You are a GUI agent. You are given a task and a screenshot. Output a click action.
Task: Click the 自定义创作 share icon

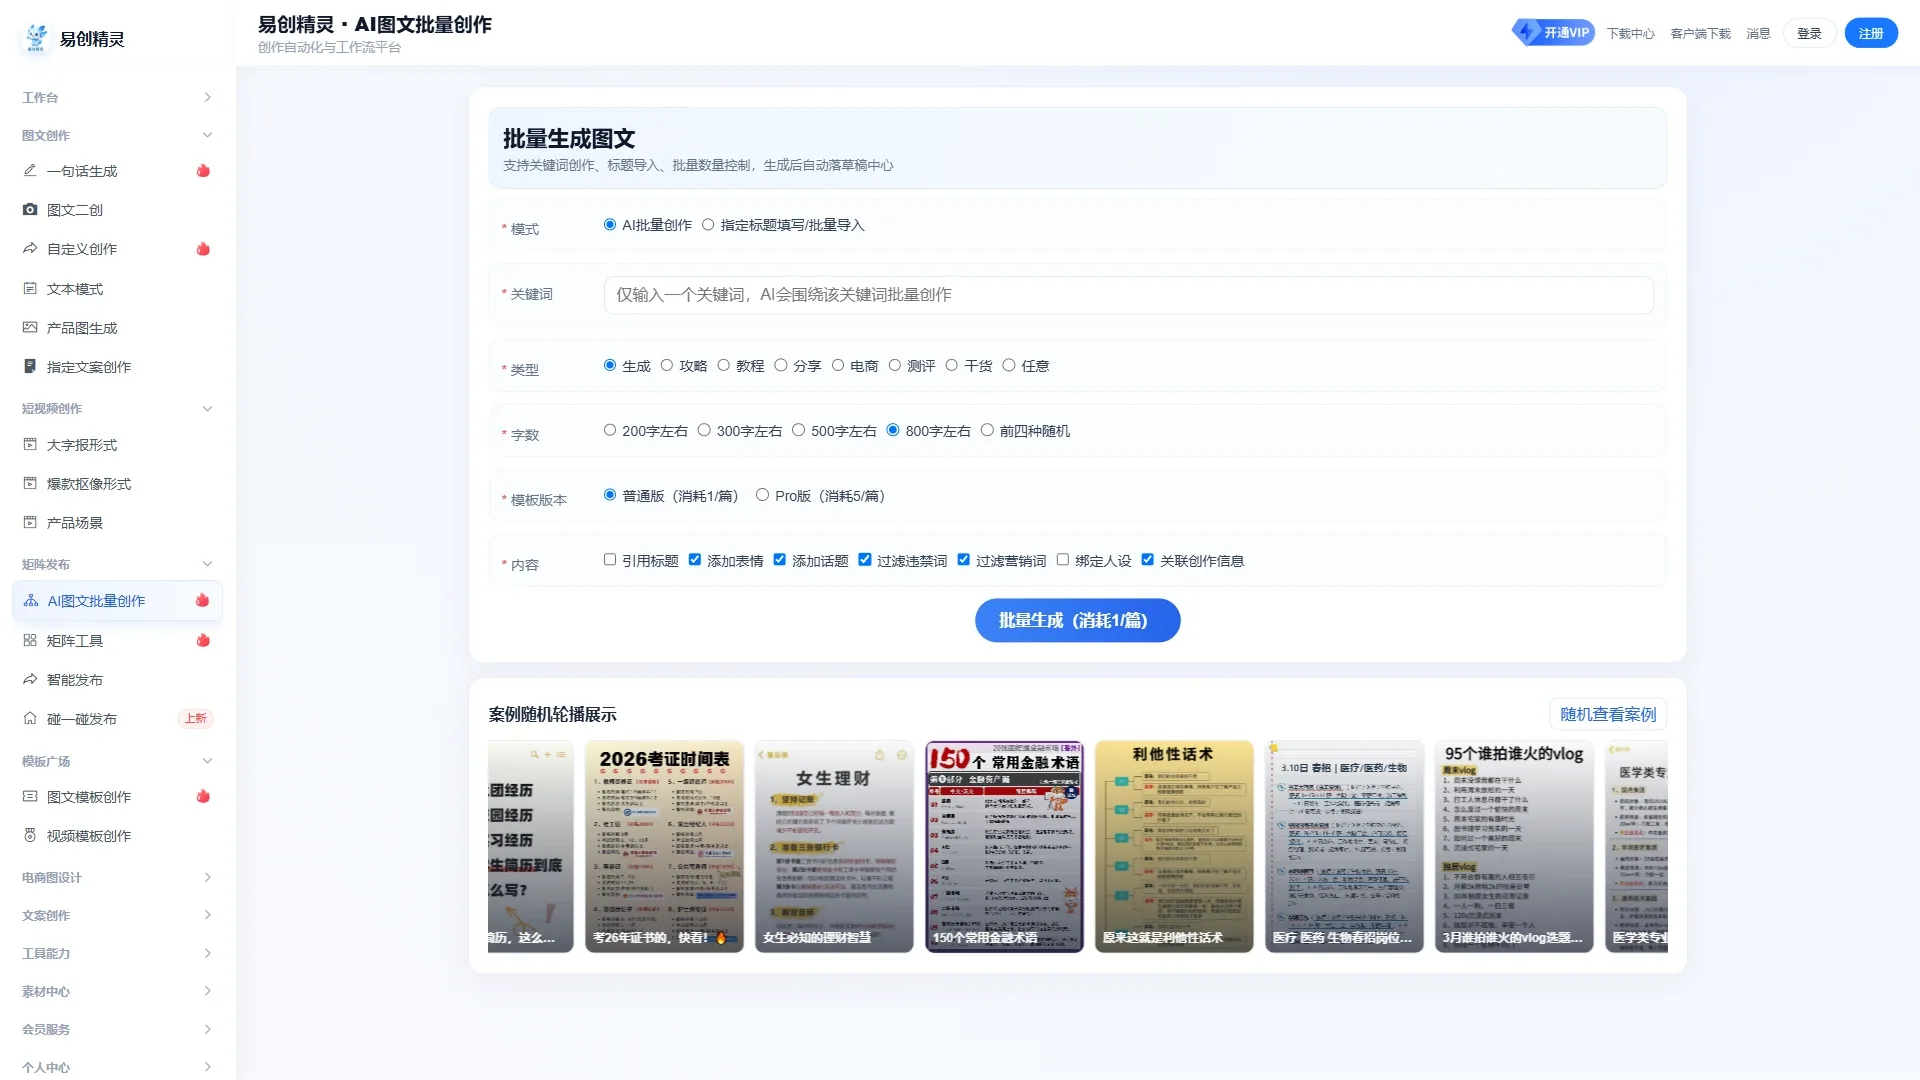(x=30, y=249)
